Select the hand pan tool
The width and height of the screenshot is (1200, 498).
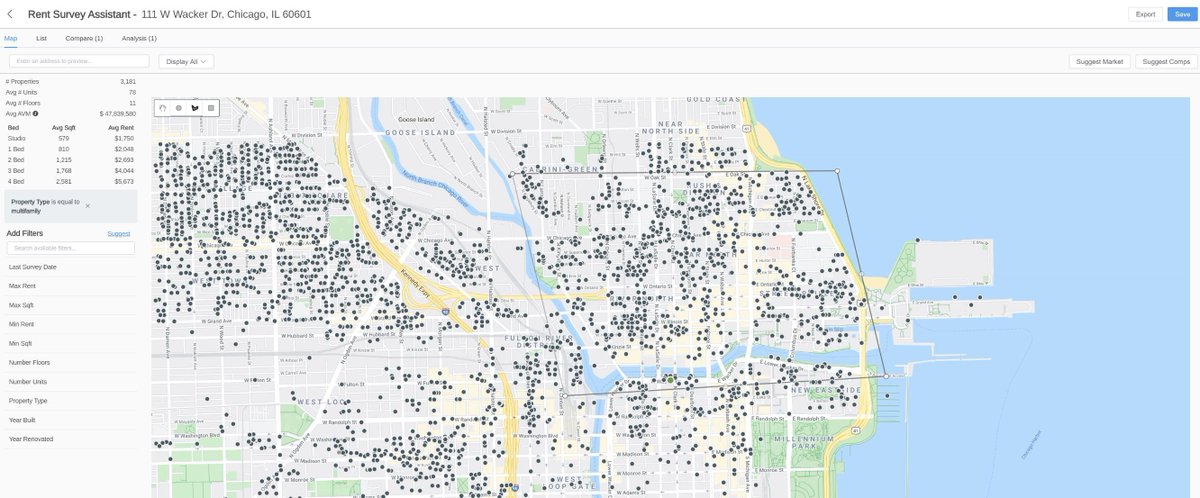point(163,107)
